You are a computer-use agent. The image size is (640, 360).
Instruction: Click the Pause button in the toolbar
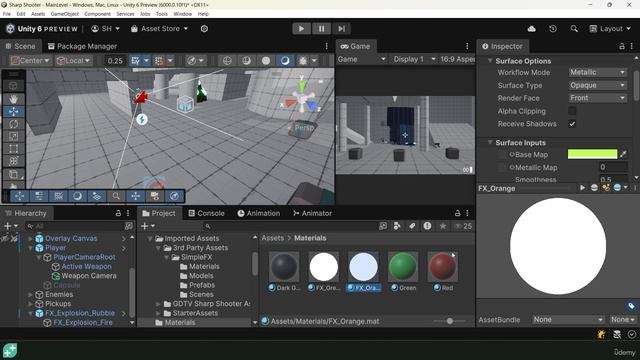tap(321, 29)
